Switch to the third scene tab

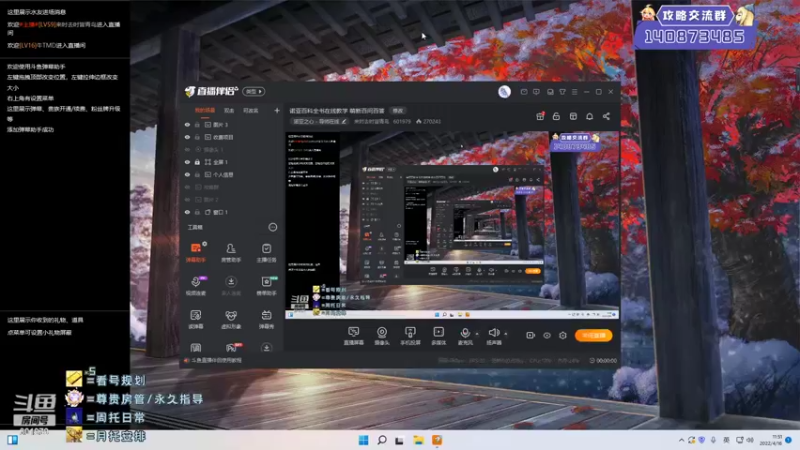(251, 110)
